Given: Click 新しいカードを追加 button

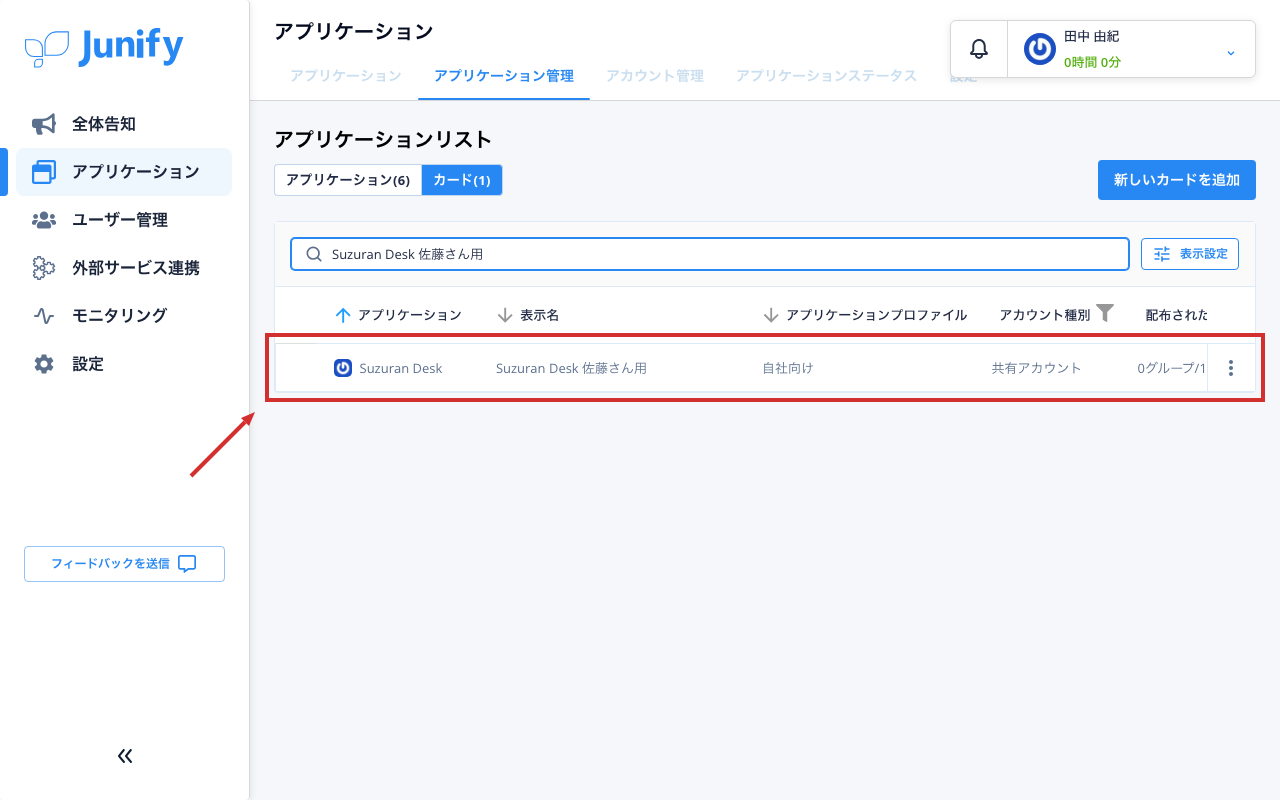Looking at the screenshot, I should (1177, 180).
